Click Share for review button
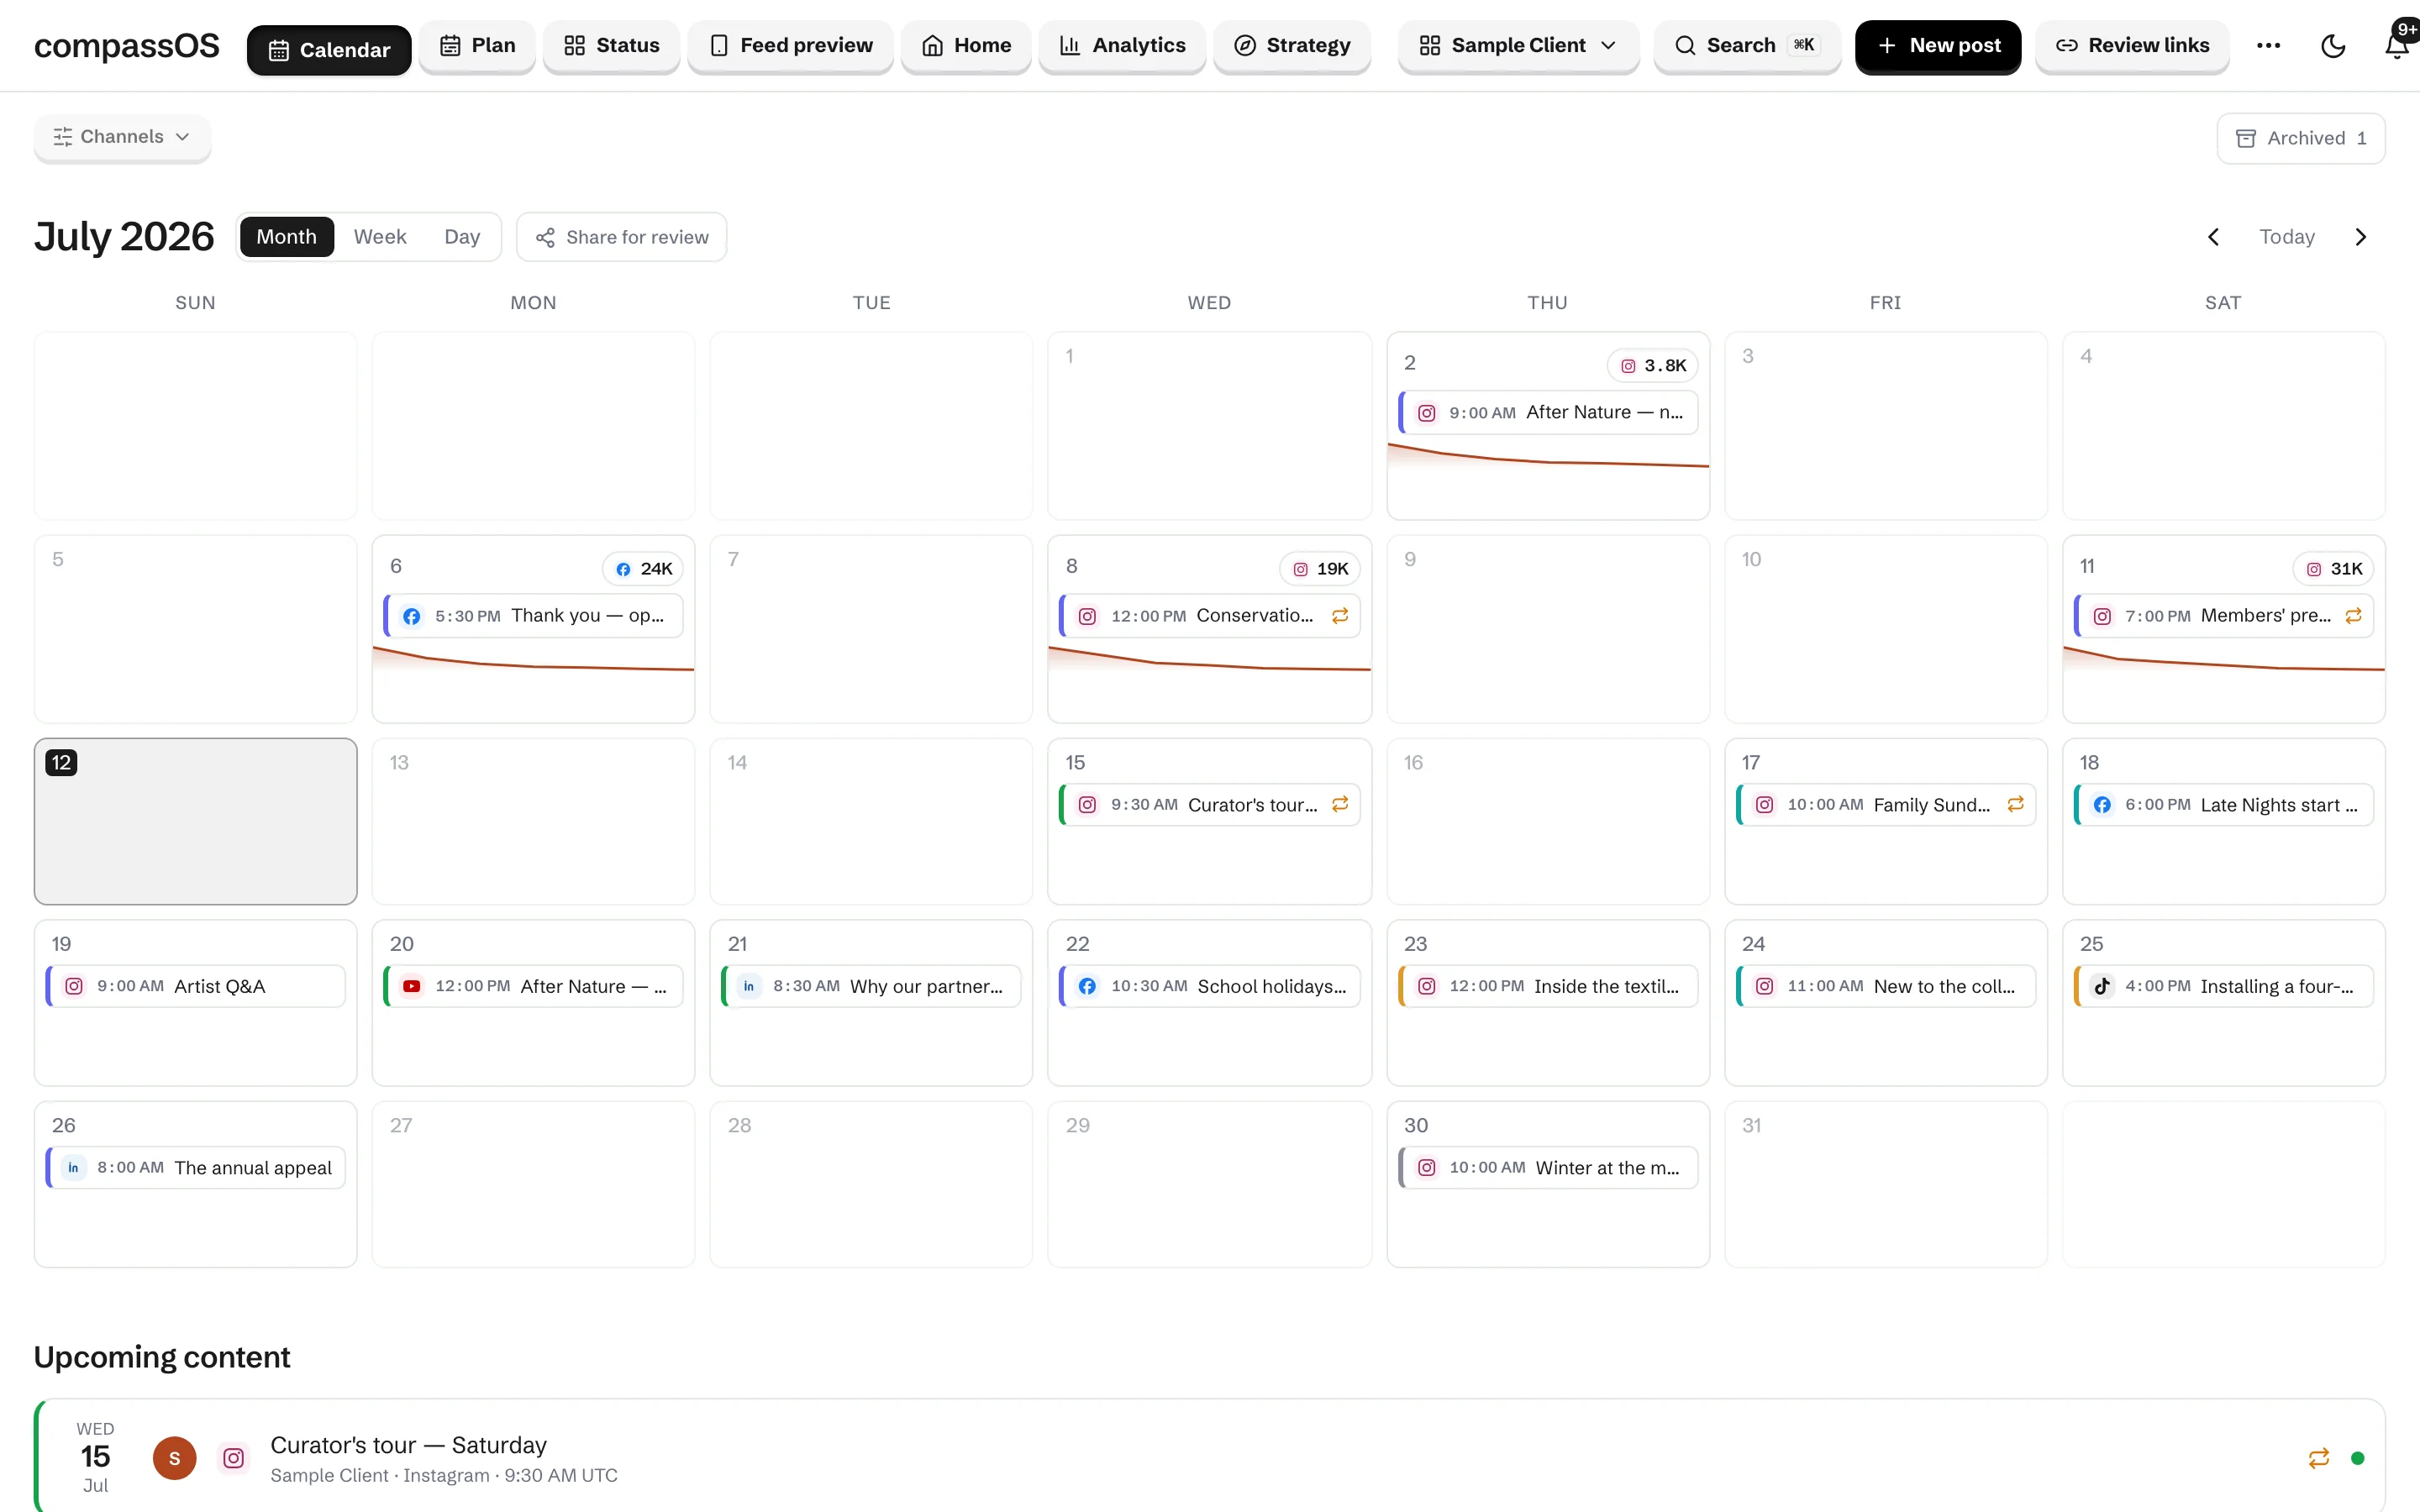The height and width of the screenshot is (1512, 2420). tap(622, 237)
